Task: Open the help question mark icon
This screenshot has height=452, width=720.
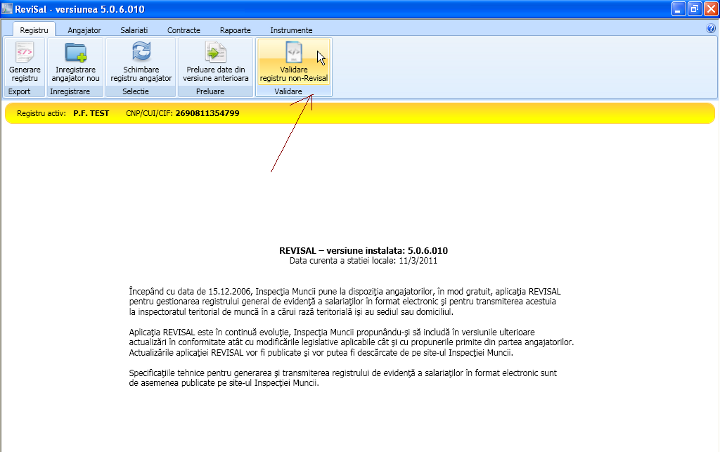Action: [x=711, y=29]
